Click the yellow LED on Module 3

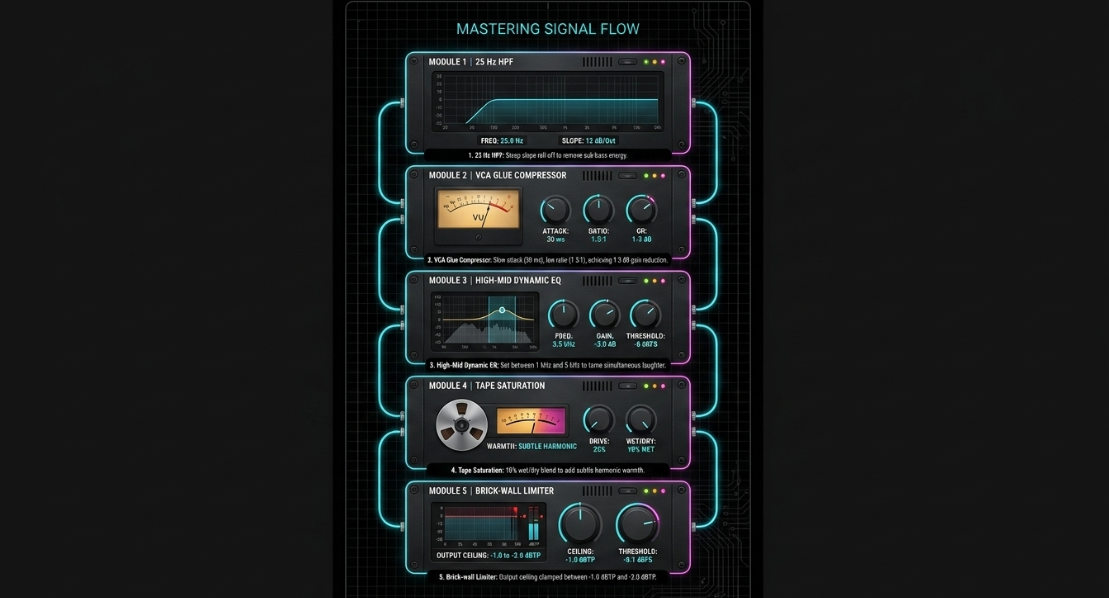pyautogui.click(x=654, y=281)
